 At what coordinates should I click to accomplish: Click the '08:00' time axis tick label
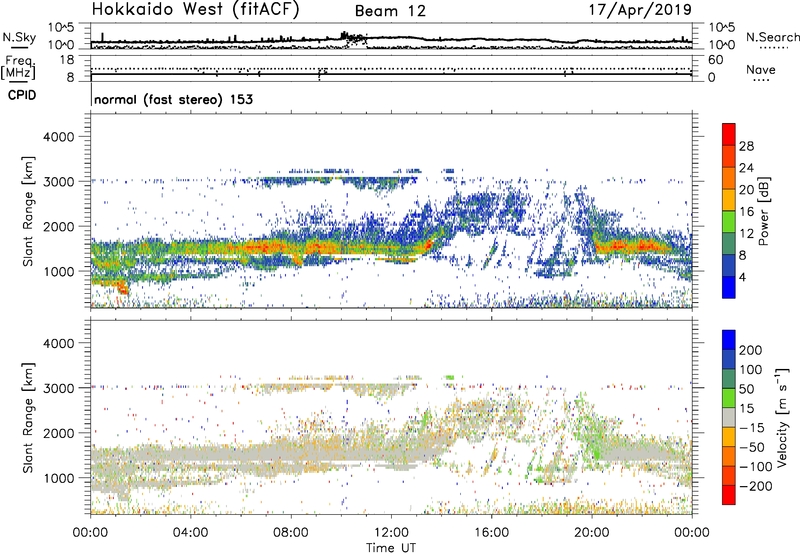[291, 533]
